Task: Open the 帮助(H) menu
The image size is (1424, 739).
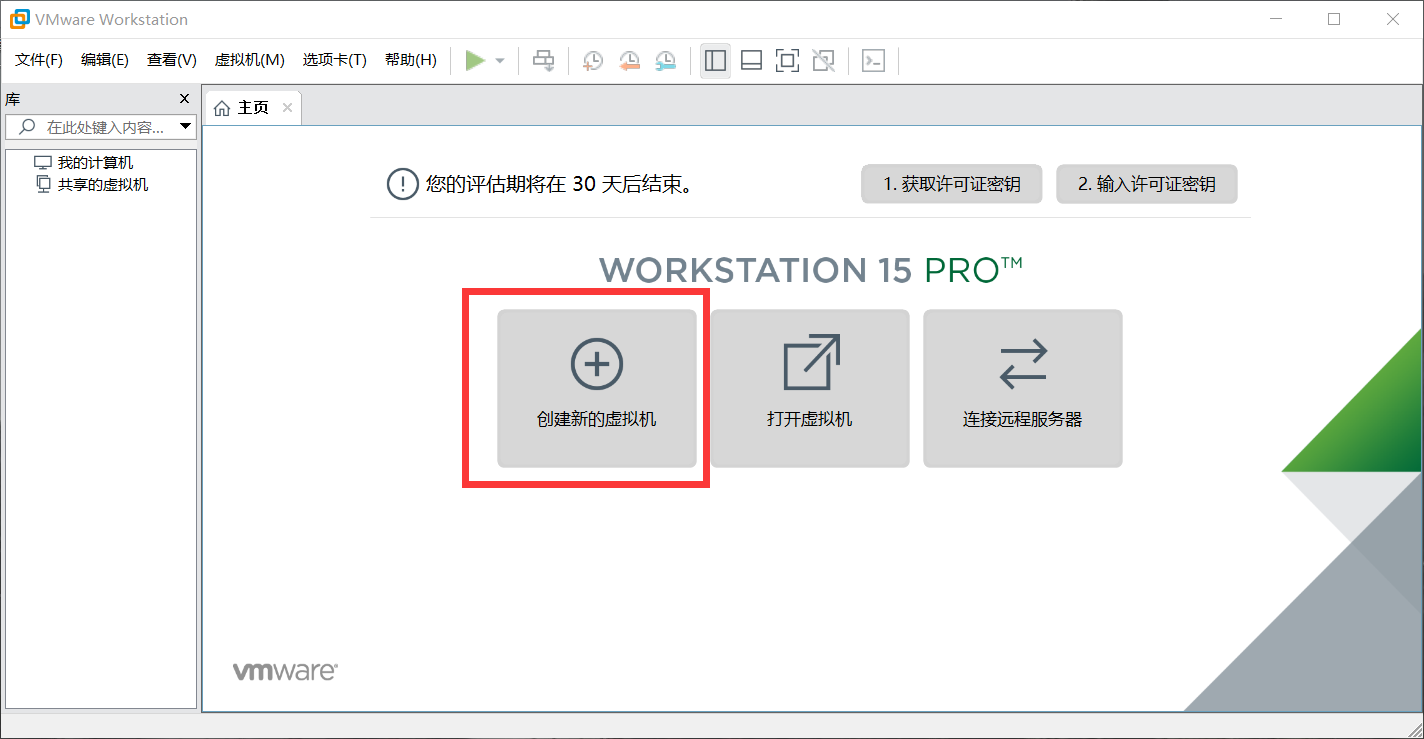Action: pyautogui.click(x=411, y=60)
